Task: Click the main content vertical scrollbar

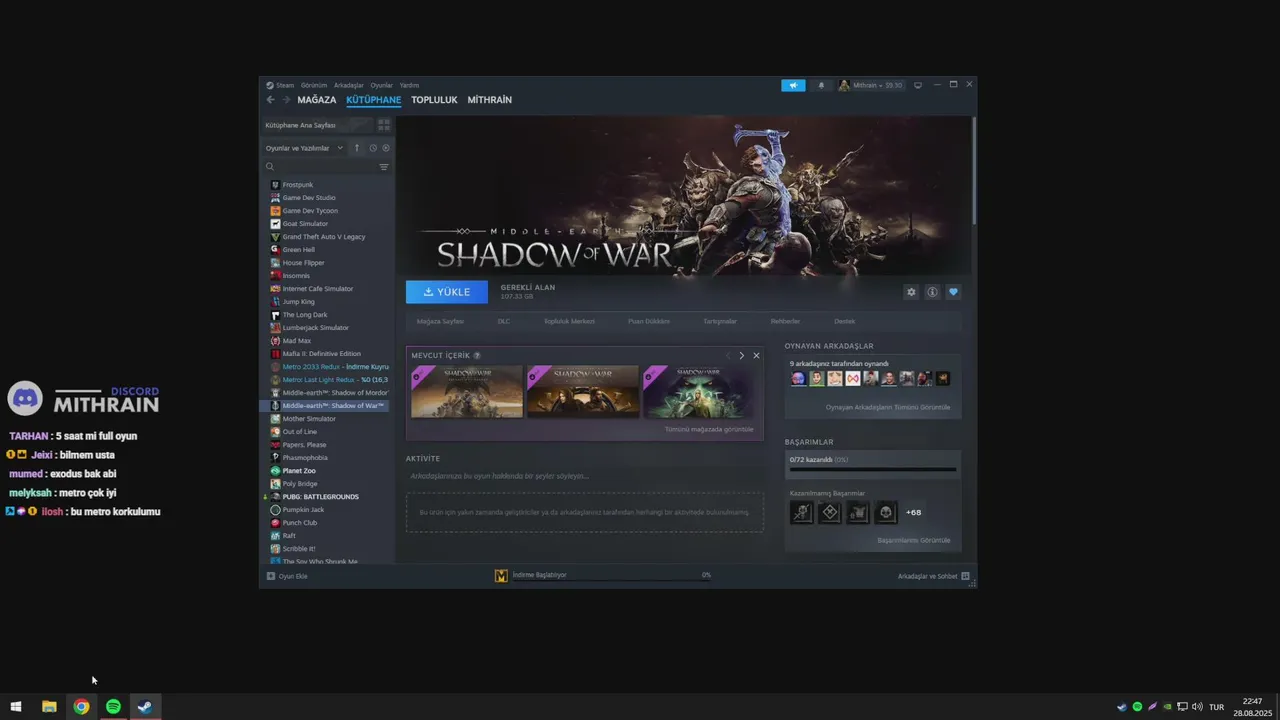Action: click(x=974, y=170)
